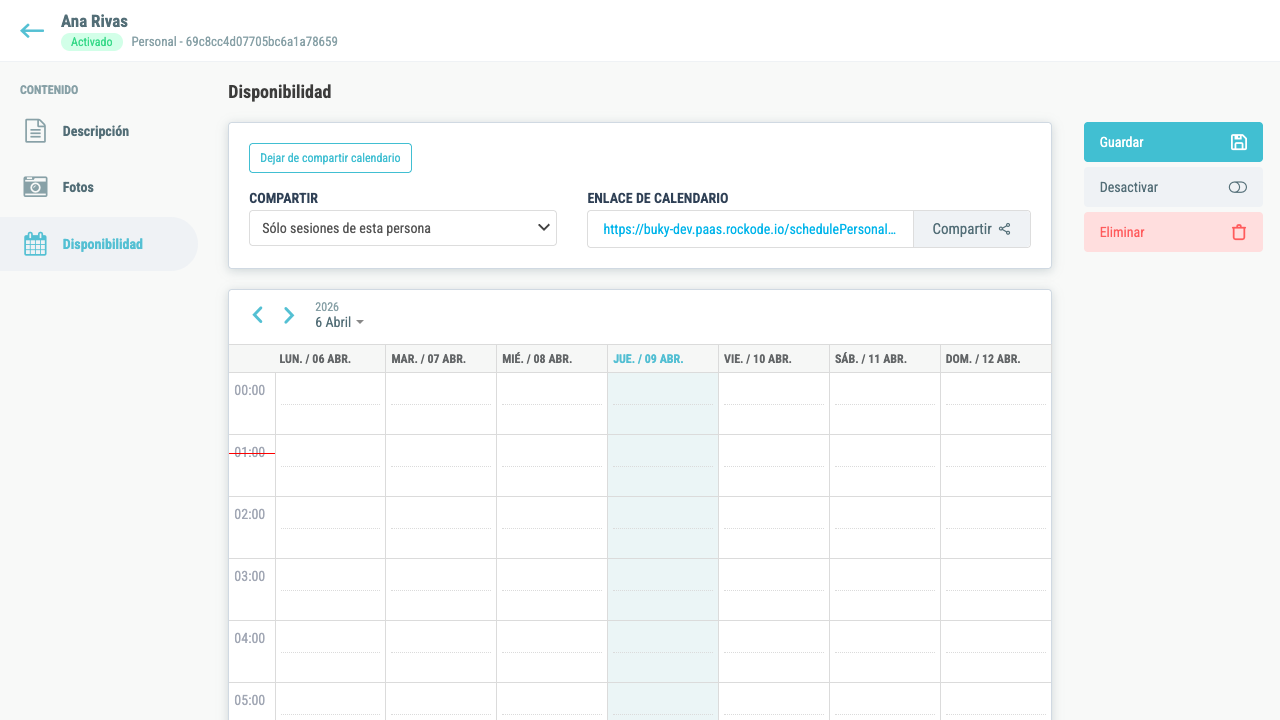The height and width of the screenshot is (720, 1280).
Task: Go to next week in calendar
Action: [x=289, y=315]
